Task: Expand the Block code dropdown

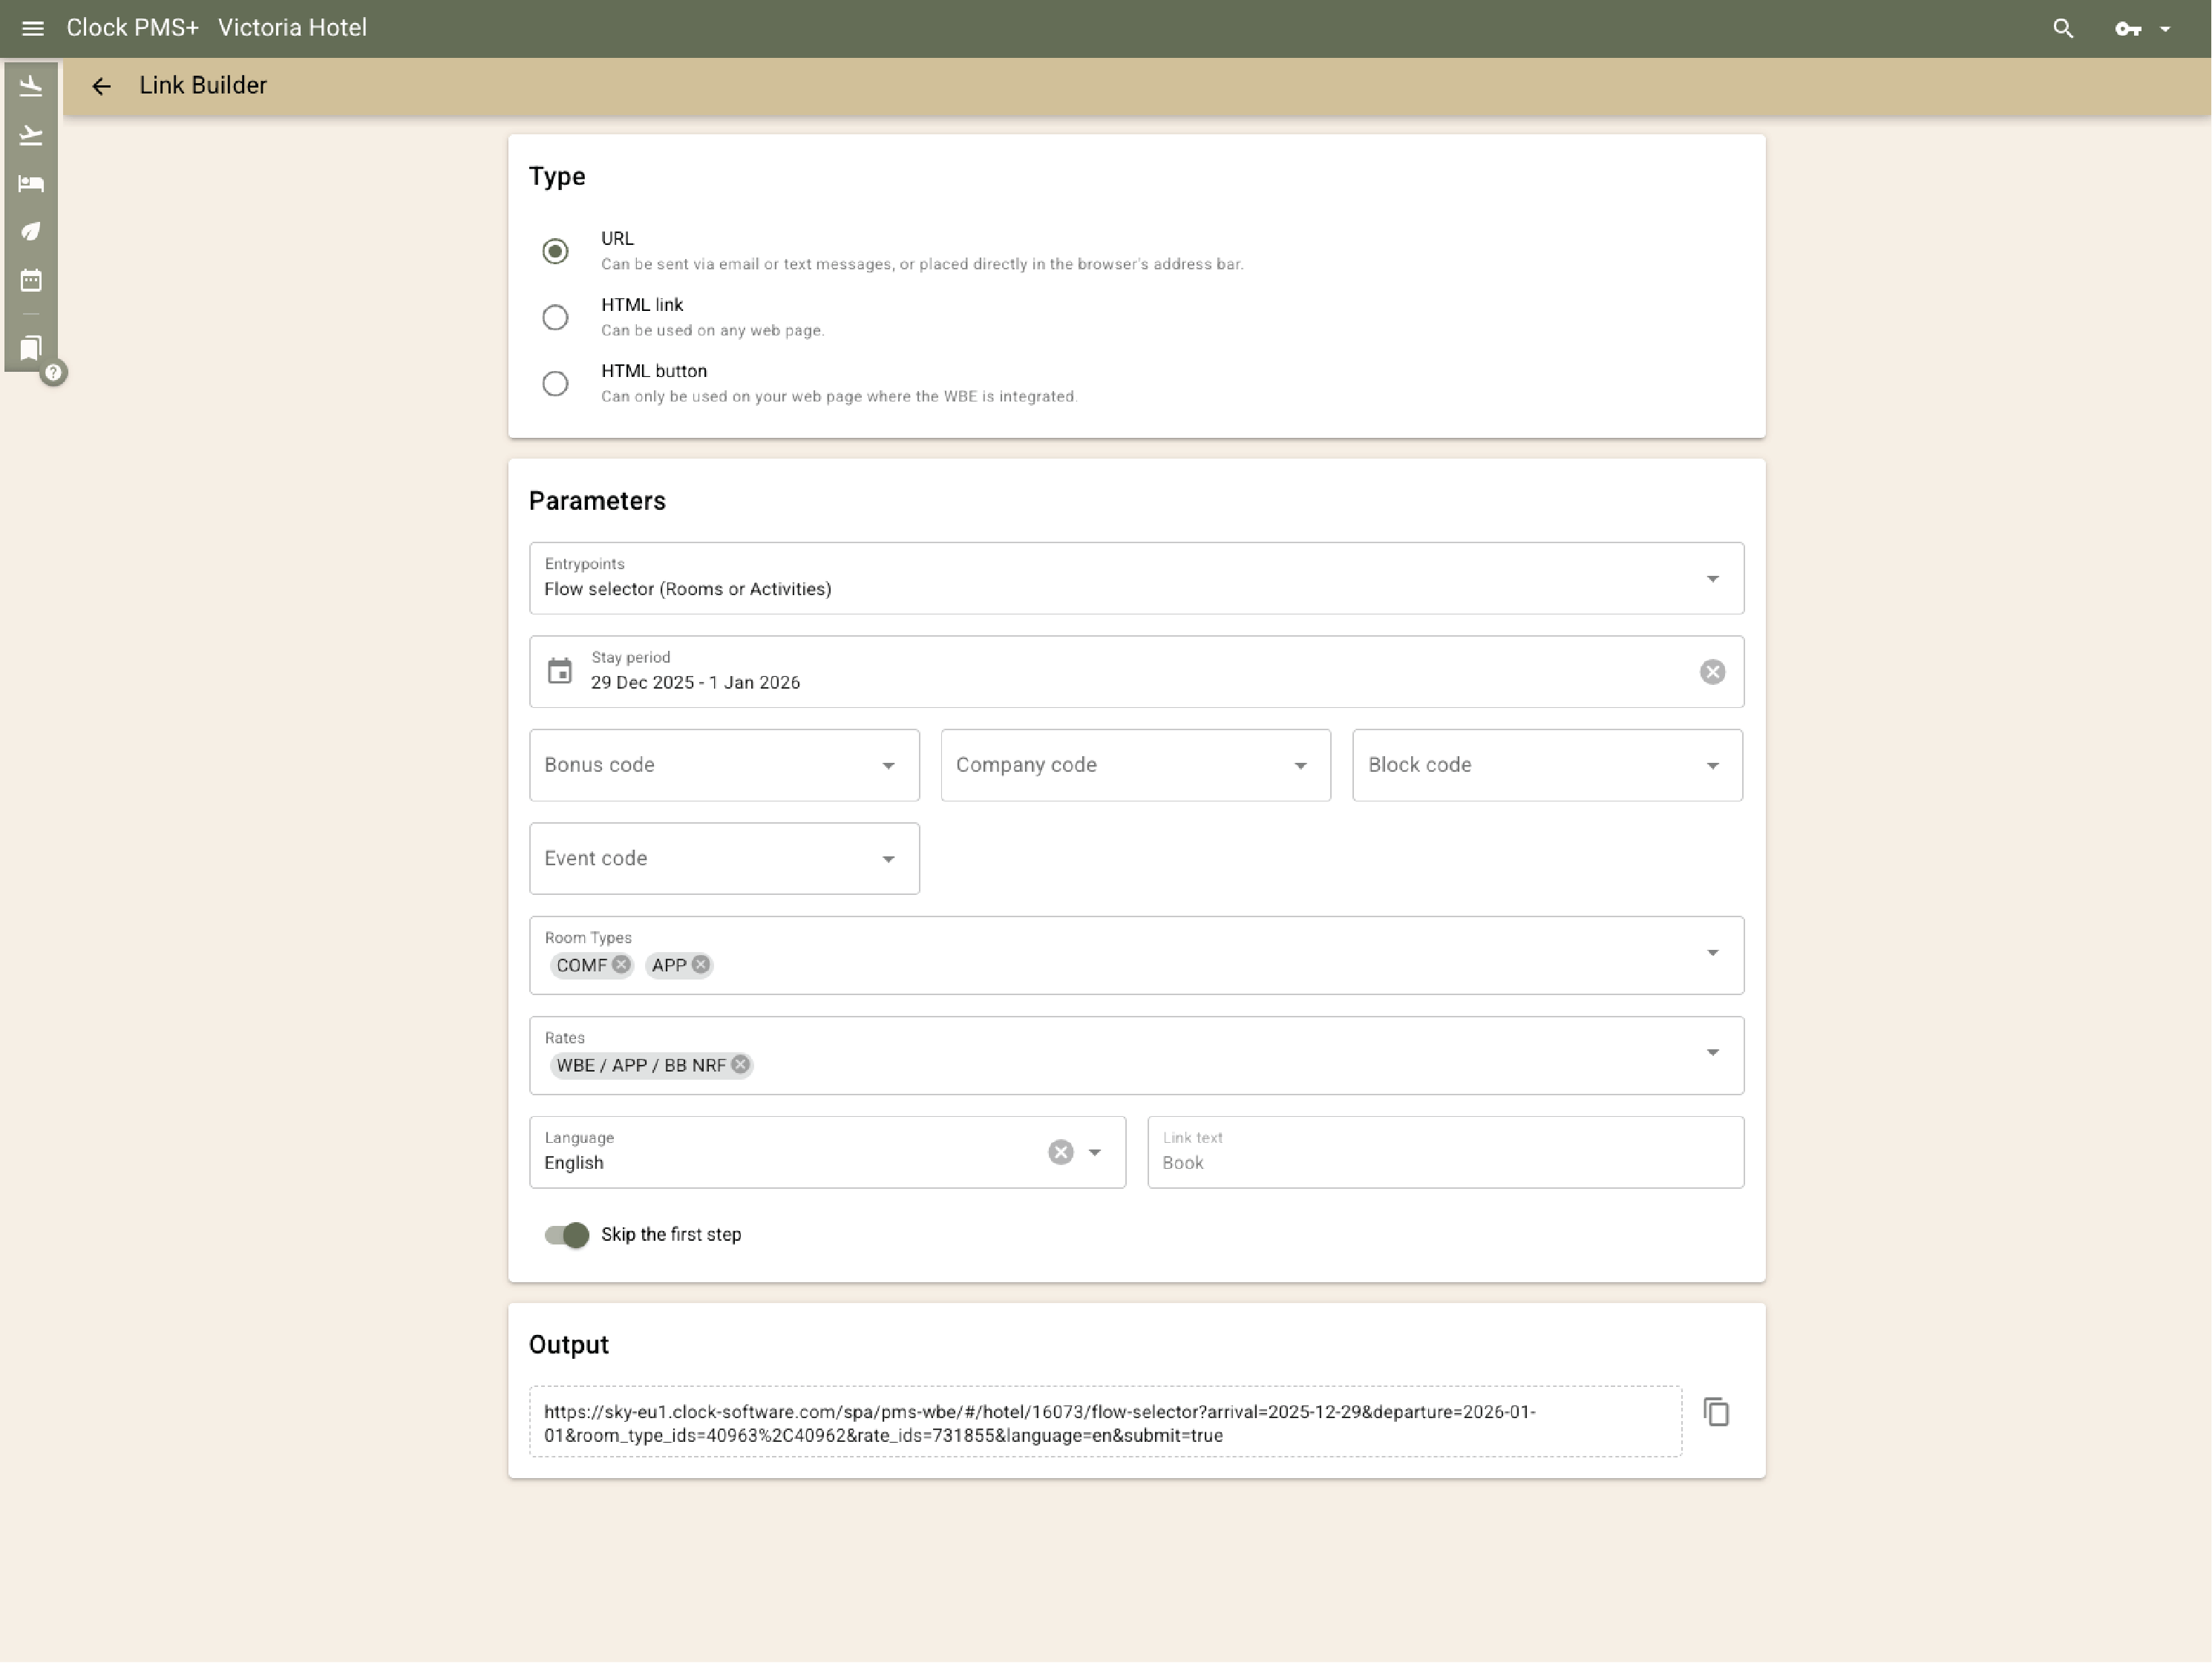Action: (1713, 765)
